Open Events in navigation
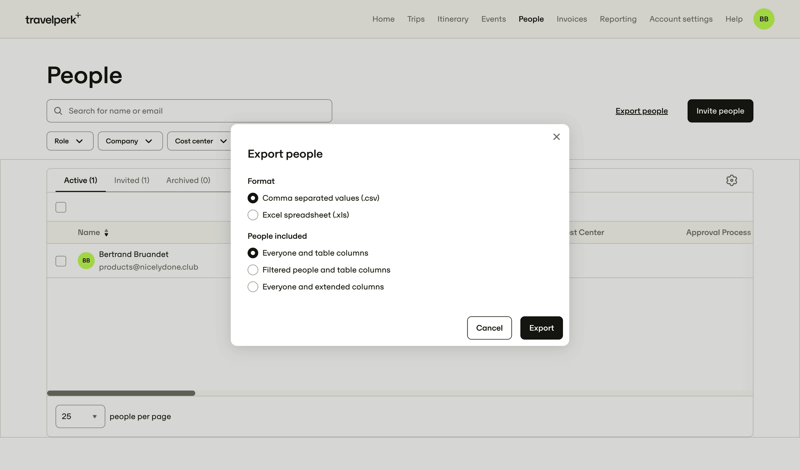Viewport: 800px width, 470px height. [x=493, y=19]
